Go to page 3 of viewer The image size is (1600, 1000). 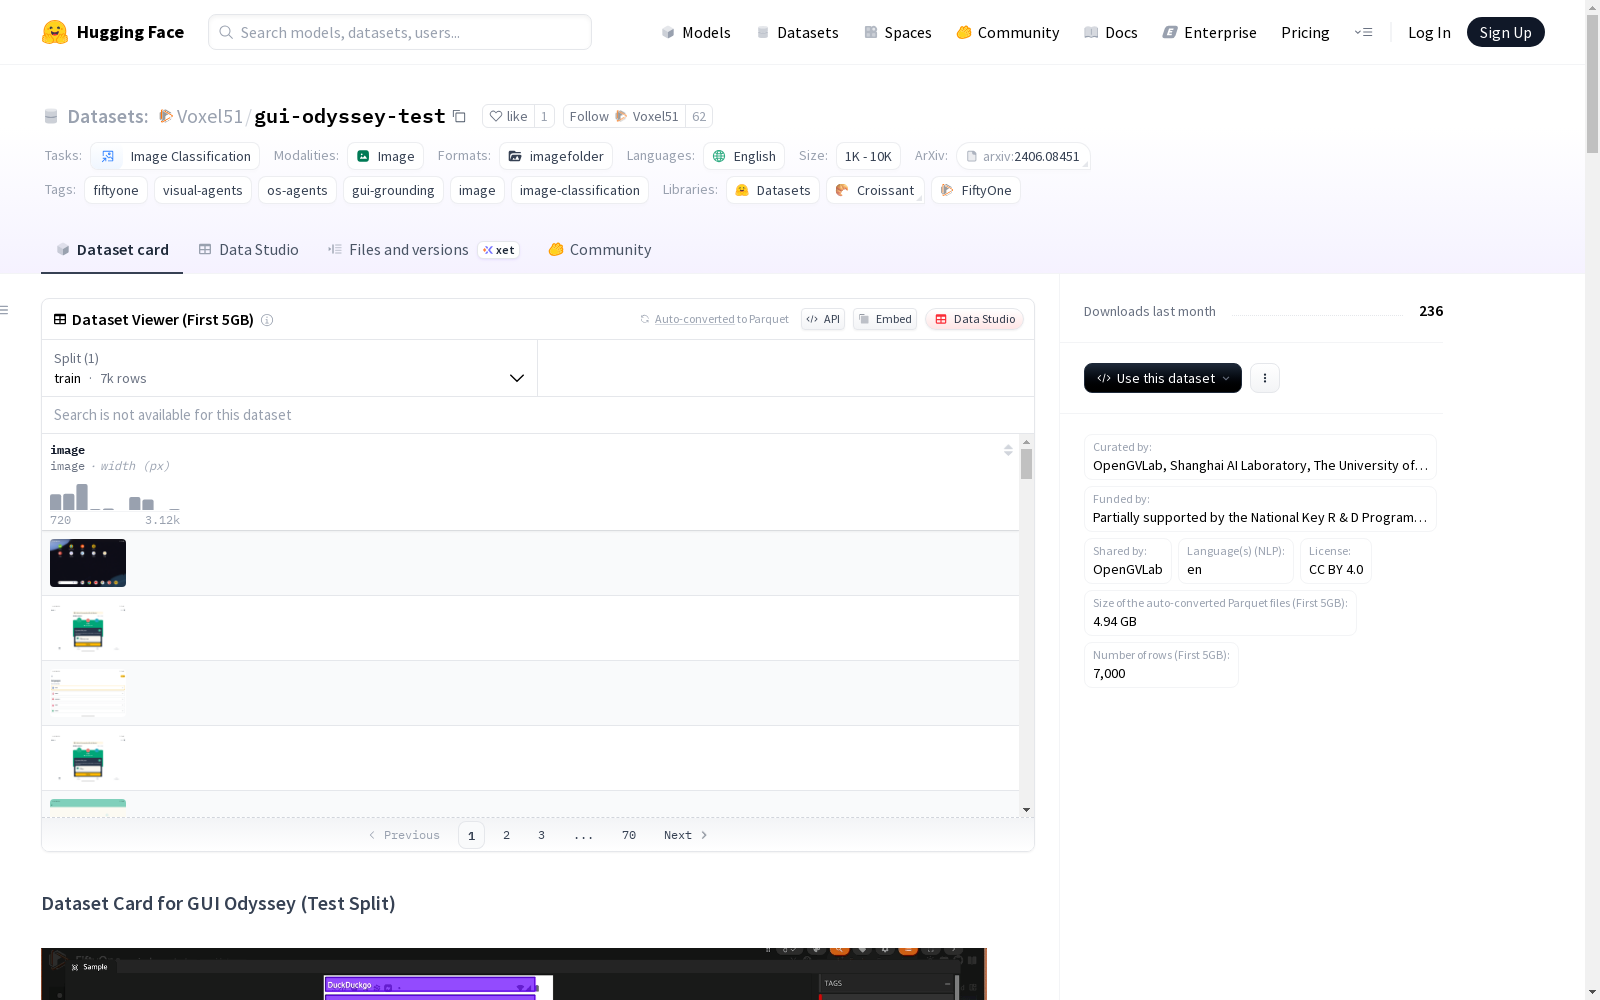tap(542, 835)
